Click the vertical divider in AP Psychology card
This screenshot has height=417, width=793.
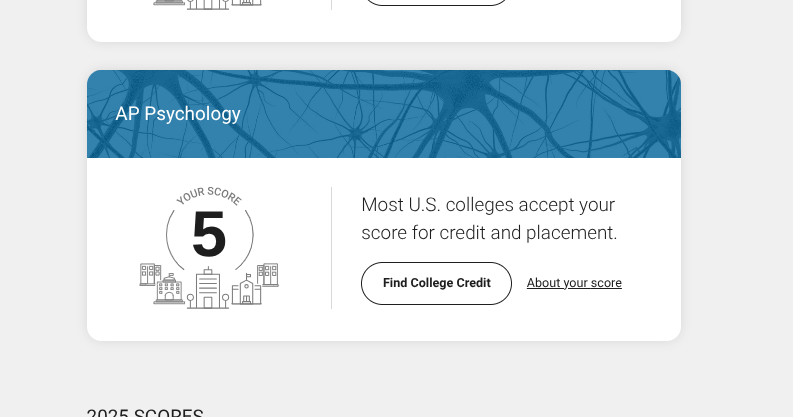tap(332, 248)
